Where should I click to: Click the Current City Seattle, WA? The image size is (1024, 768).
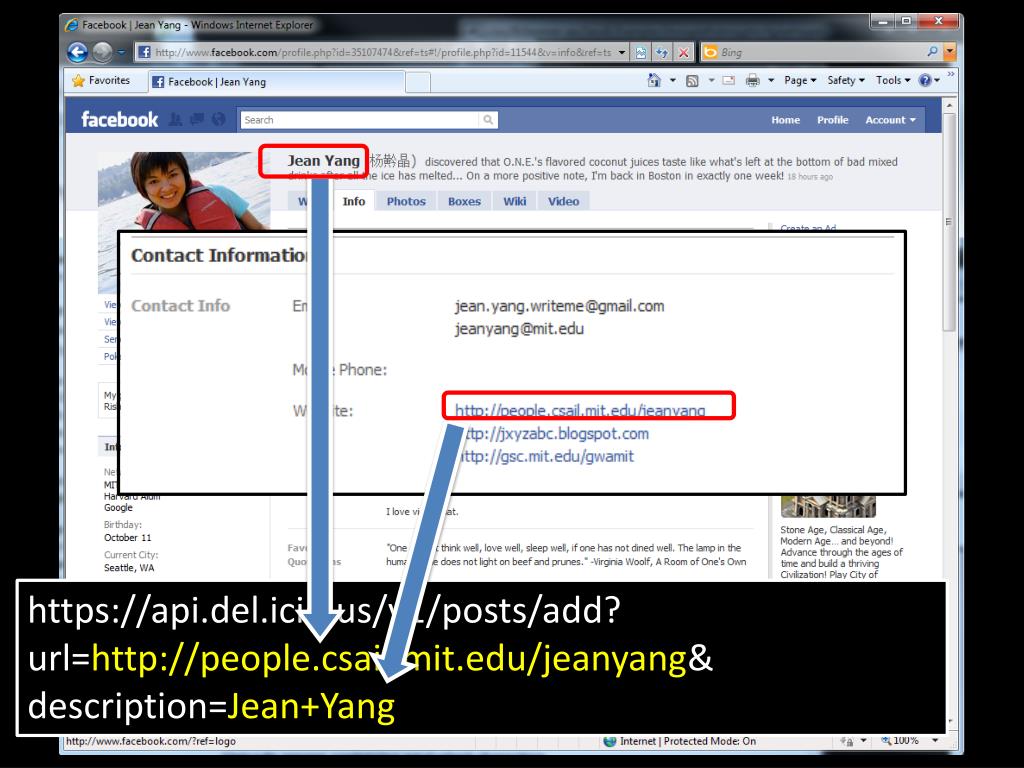coord(129,568)
